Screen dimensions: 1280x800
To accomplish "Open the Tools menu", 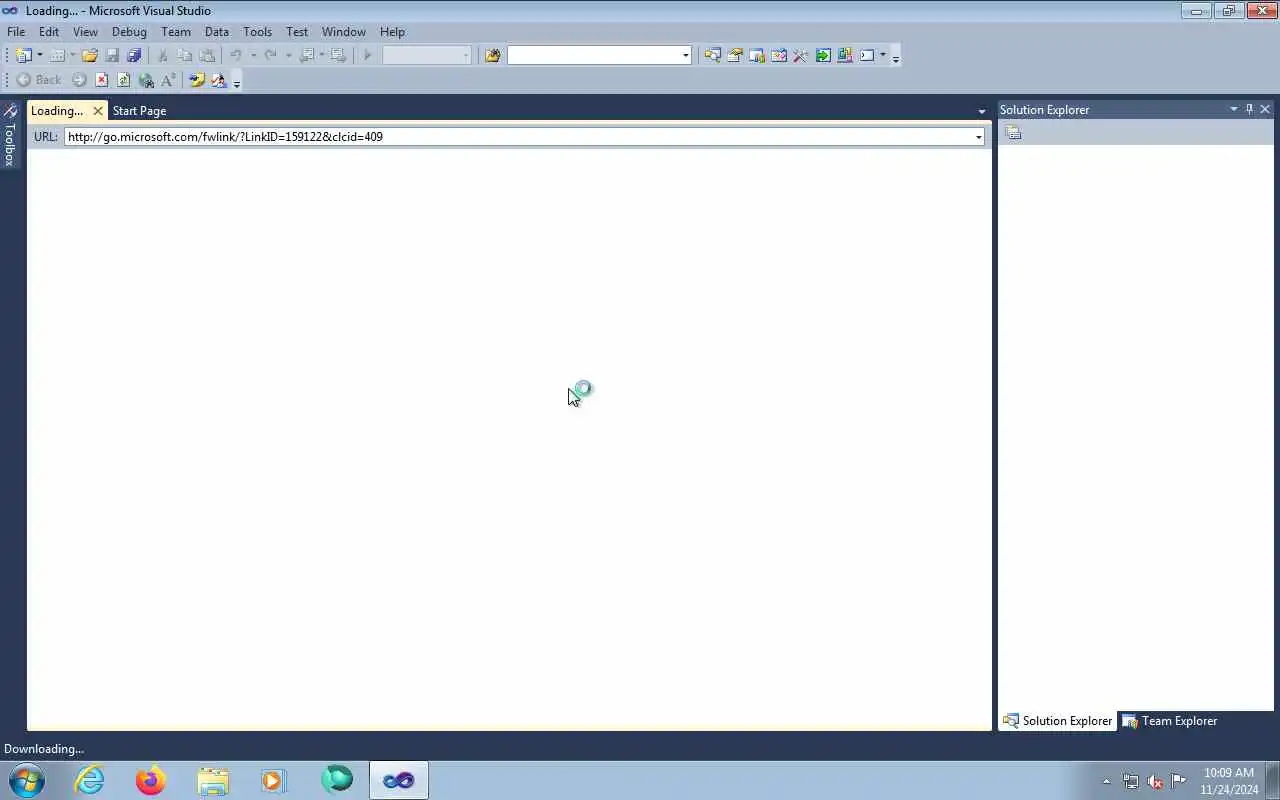I will [x=257, y=32].
